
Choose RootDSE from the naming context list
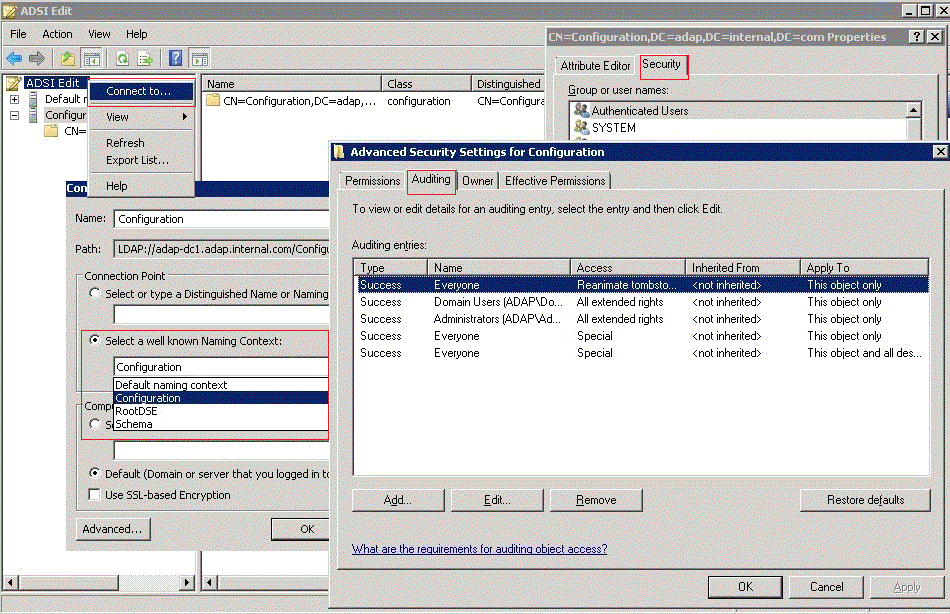[x=221, y=411]
